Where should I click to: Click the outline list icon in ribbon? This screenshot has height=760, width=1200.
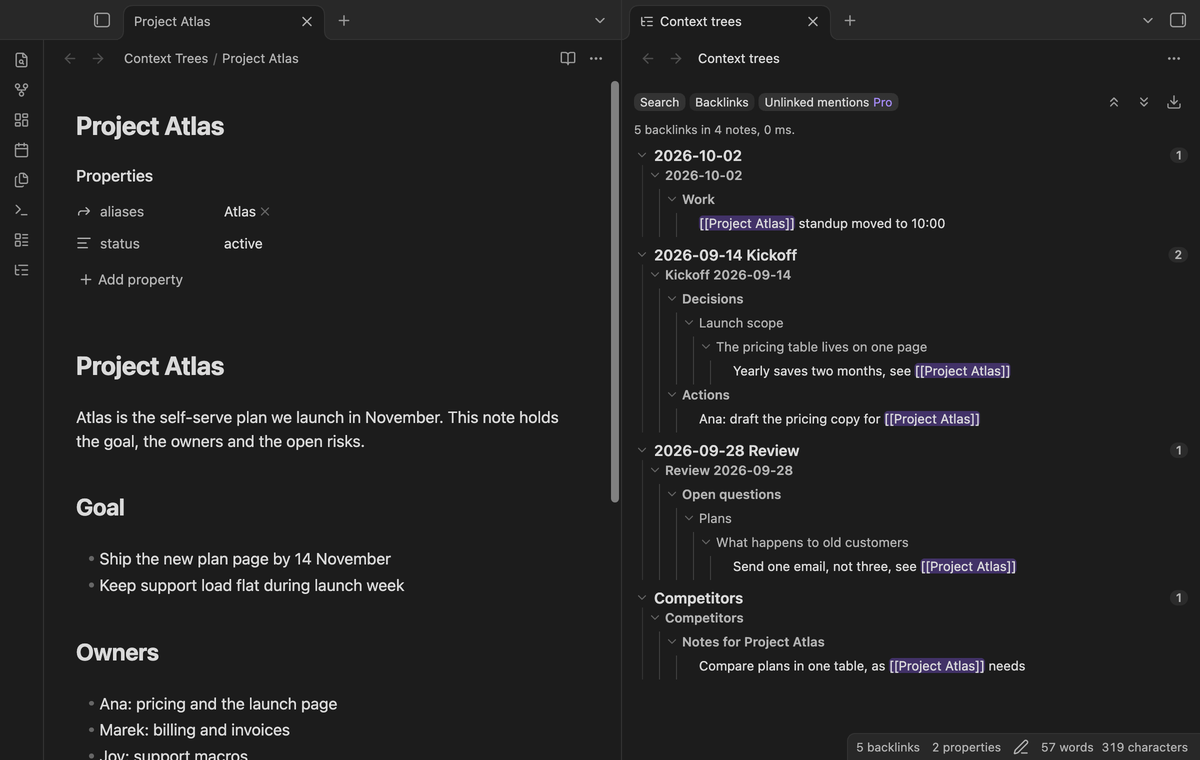point(21,240)
